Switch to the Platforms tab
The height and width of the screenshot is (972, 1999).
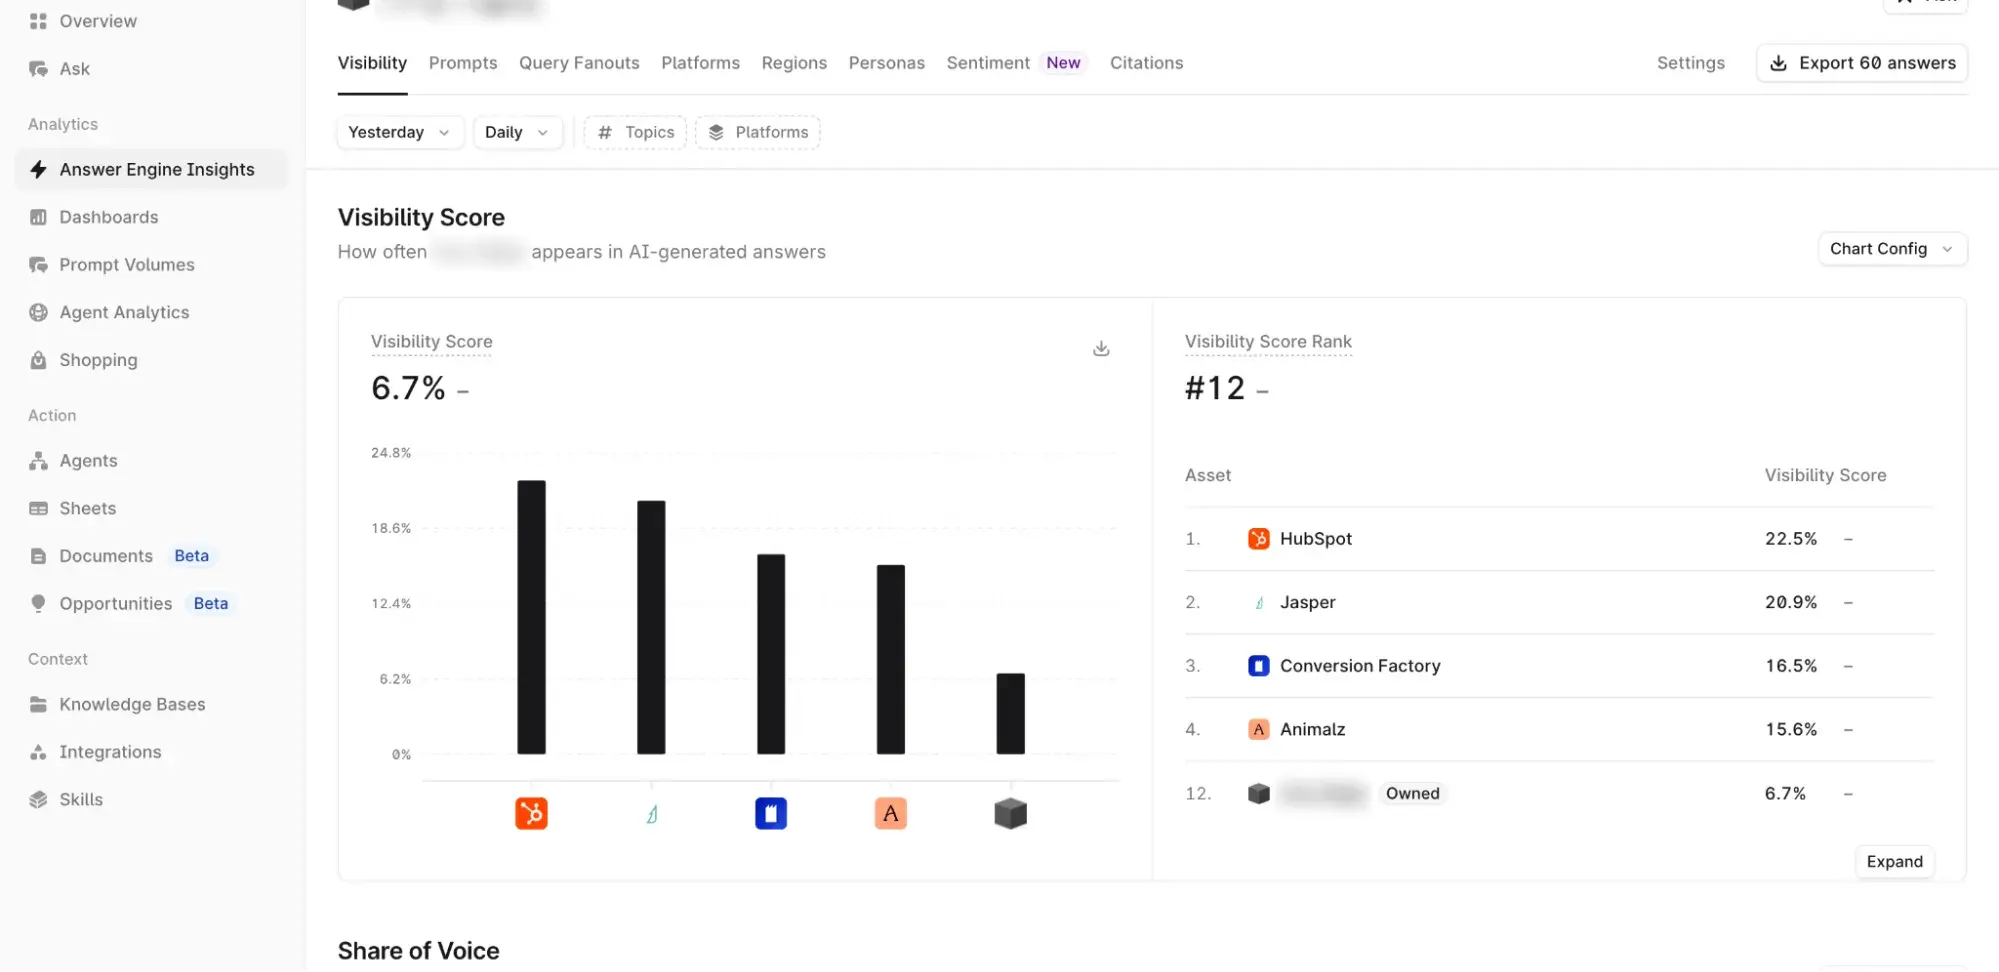pyautogui.click(x=700, y=63)
